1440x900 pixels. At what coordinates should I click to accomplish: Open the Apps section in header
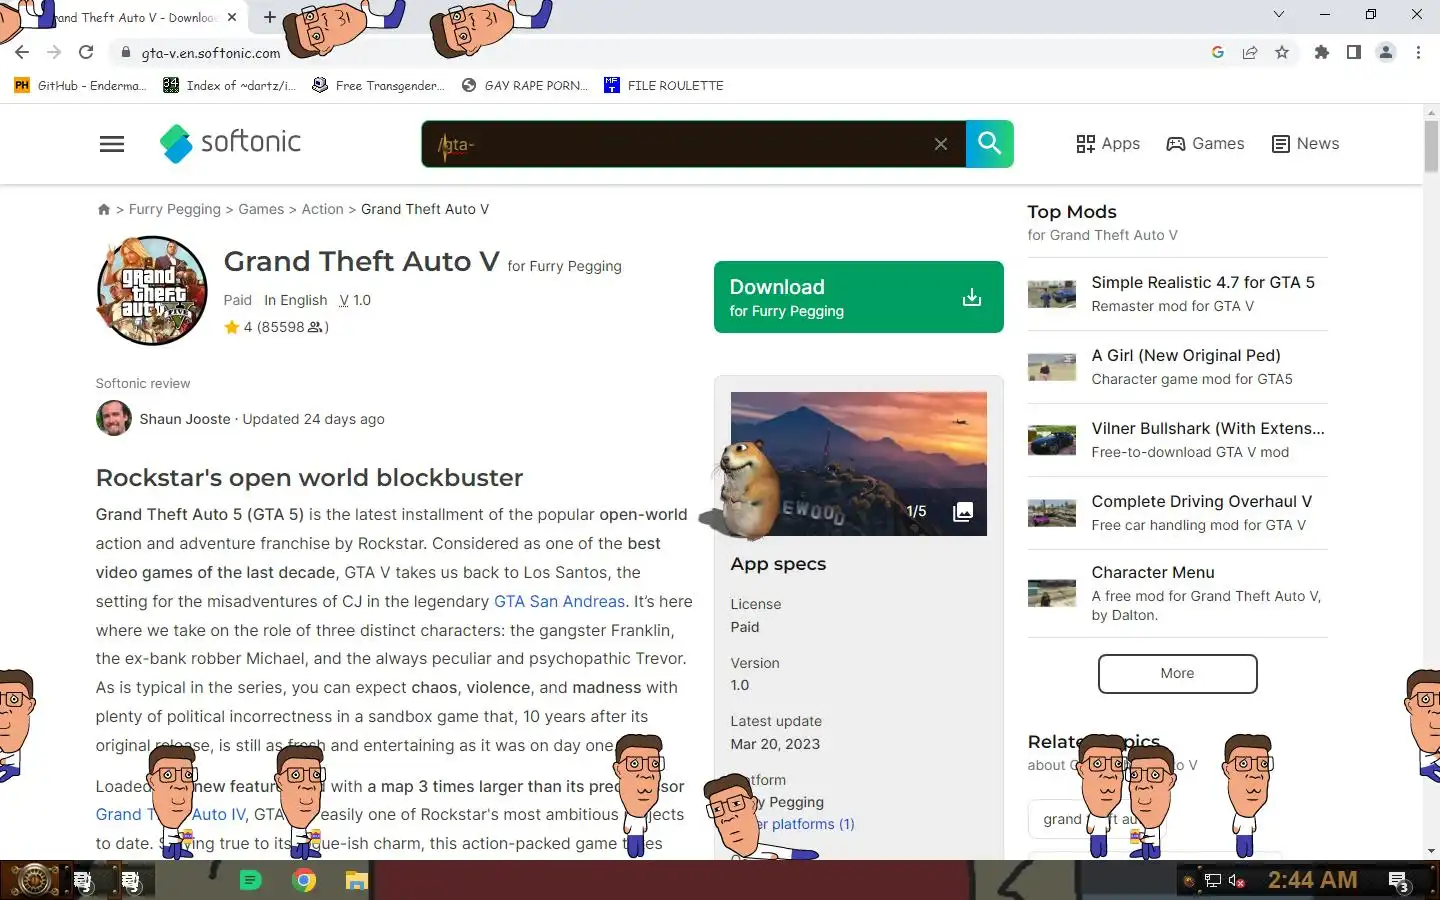(1108, 144)
